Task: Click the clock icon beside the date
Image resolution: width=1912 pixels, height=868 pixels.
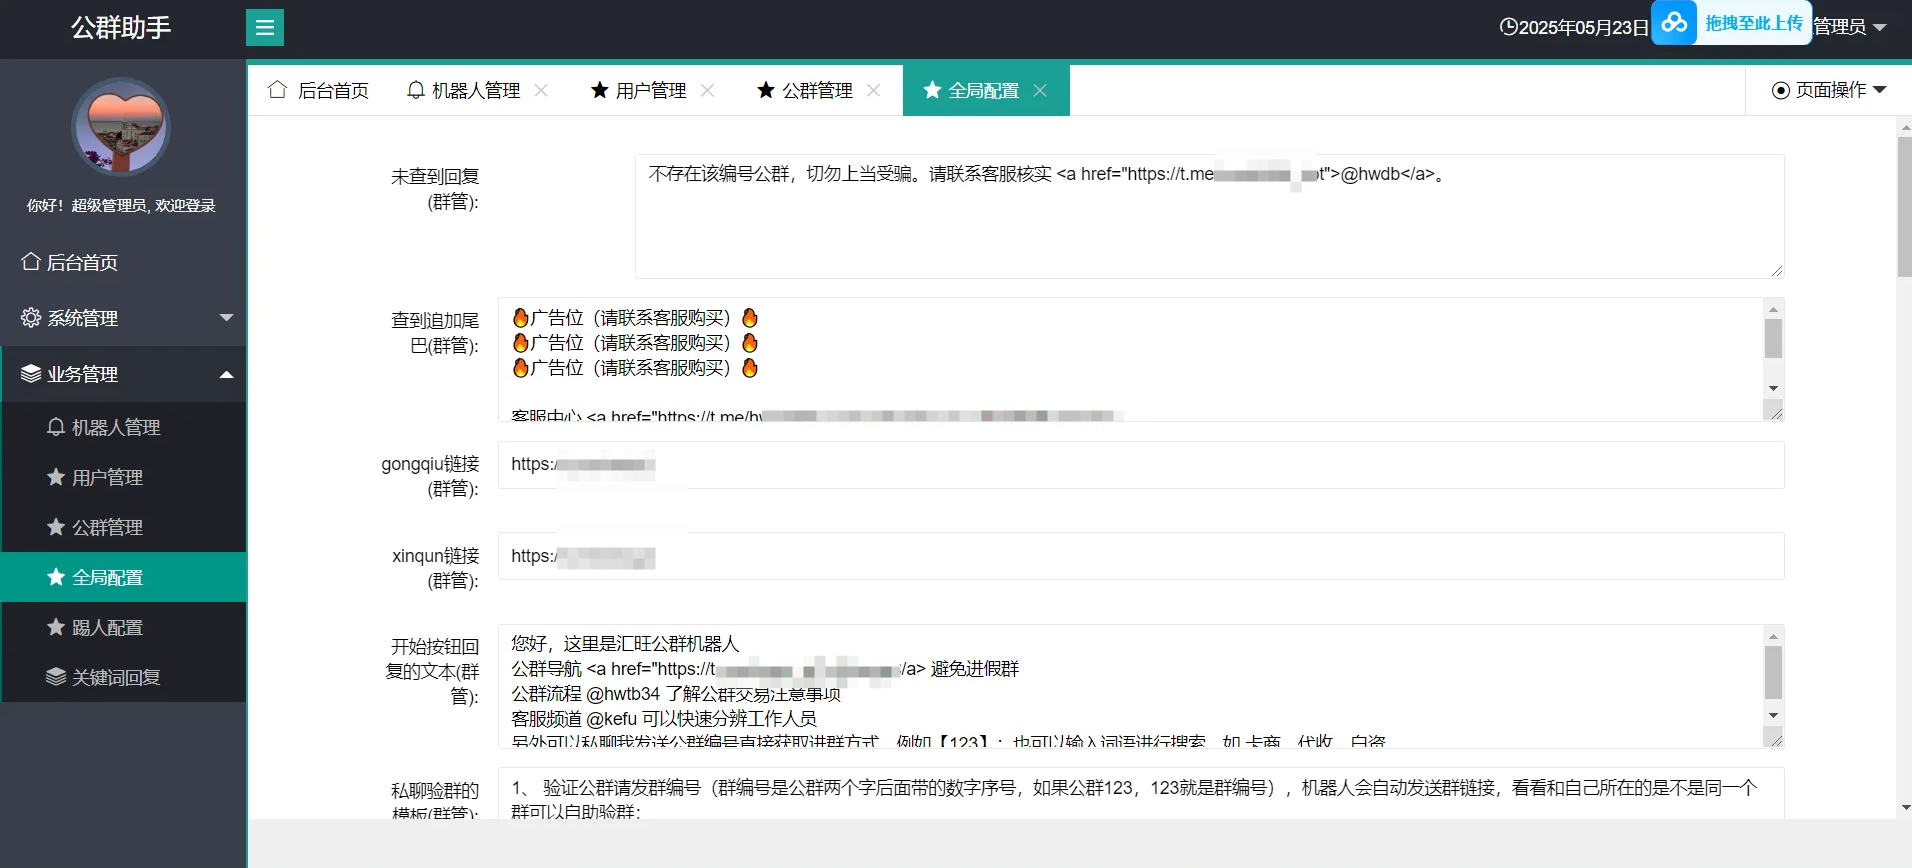Action: [x=1508, y=27]
